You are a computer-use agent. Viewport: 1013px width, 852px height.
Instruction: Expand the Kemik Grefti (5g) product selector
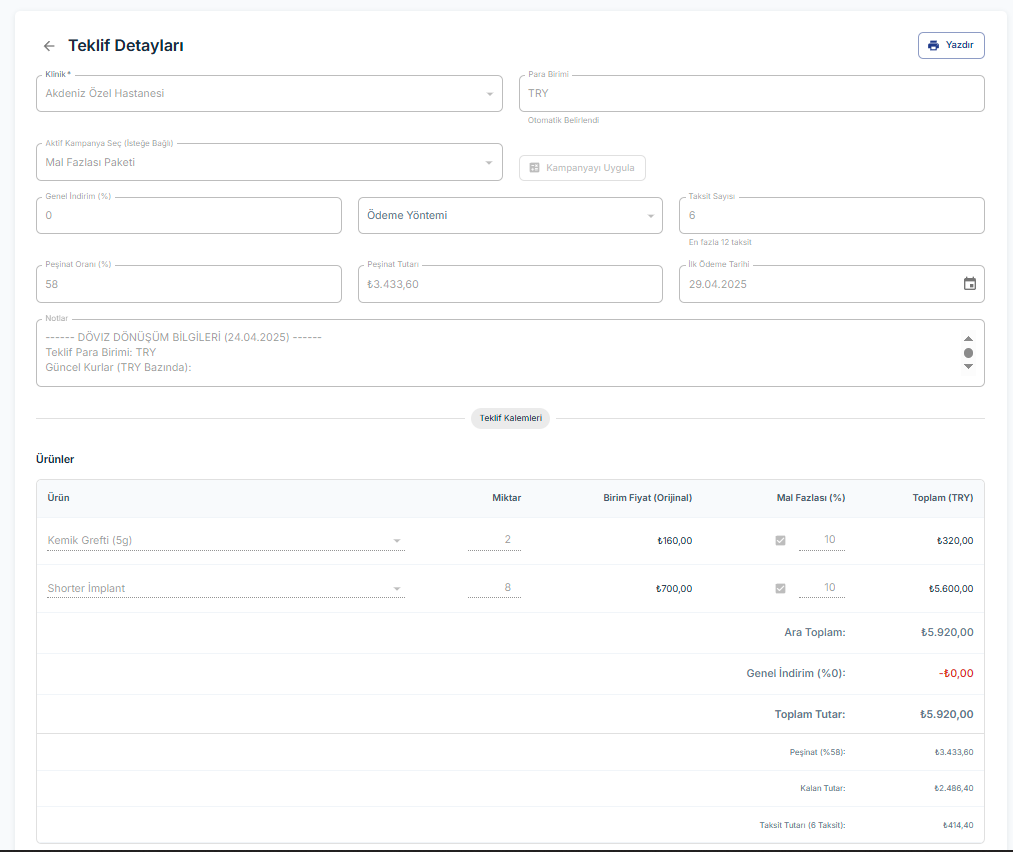coord(397,541)
